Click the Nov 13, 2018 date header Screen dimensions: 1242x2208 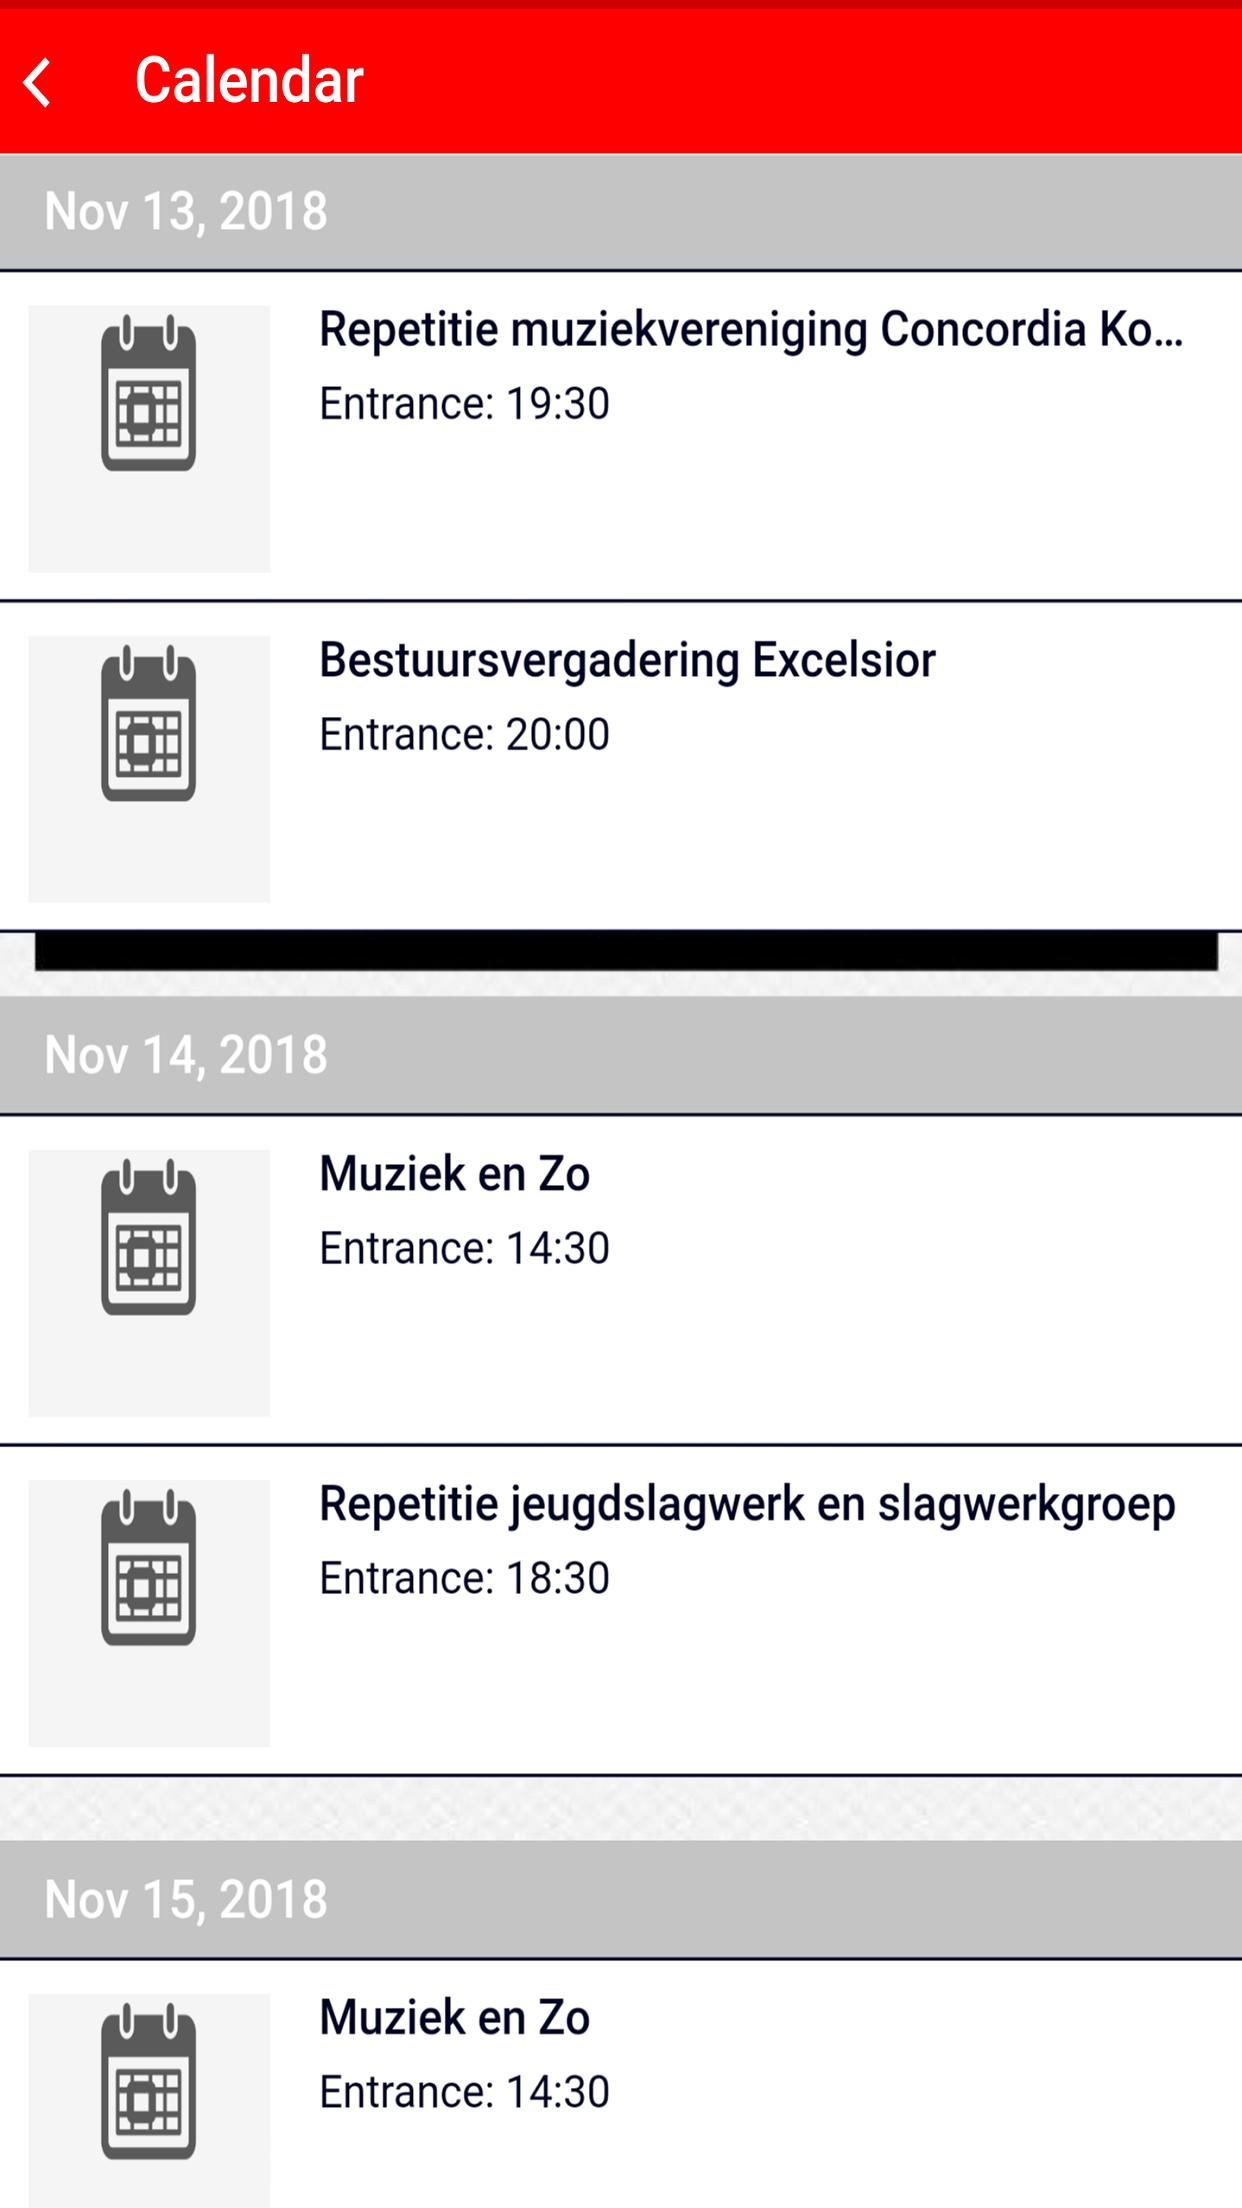[x=186, y=211]
